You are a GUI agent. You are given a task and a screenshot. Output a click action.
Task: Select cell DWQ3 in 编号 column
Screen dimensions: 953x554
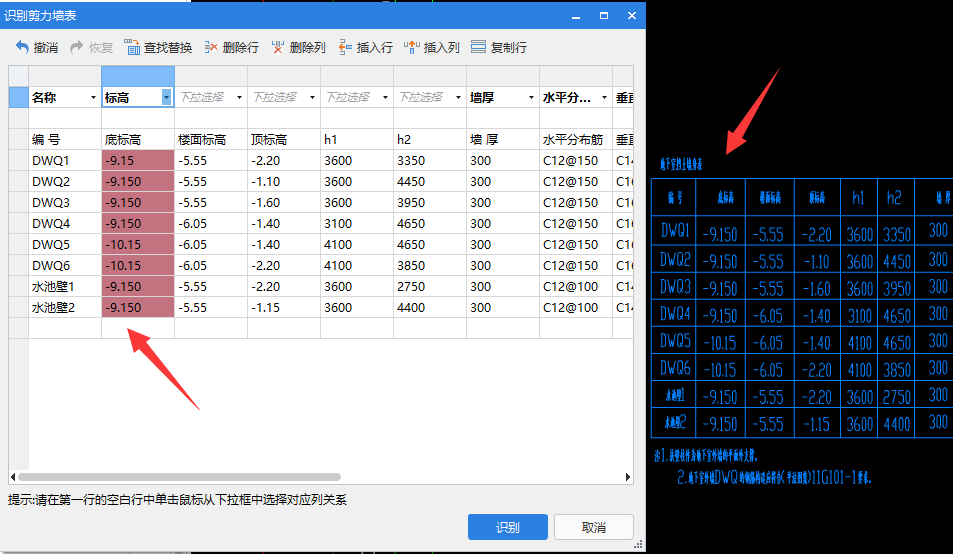(x=65, y=202)
